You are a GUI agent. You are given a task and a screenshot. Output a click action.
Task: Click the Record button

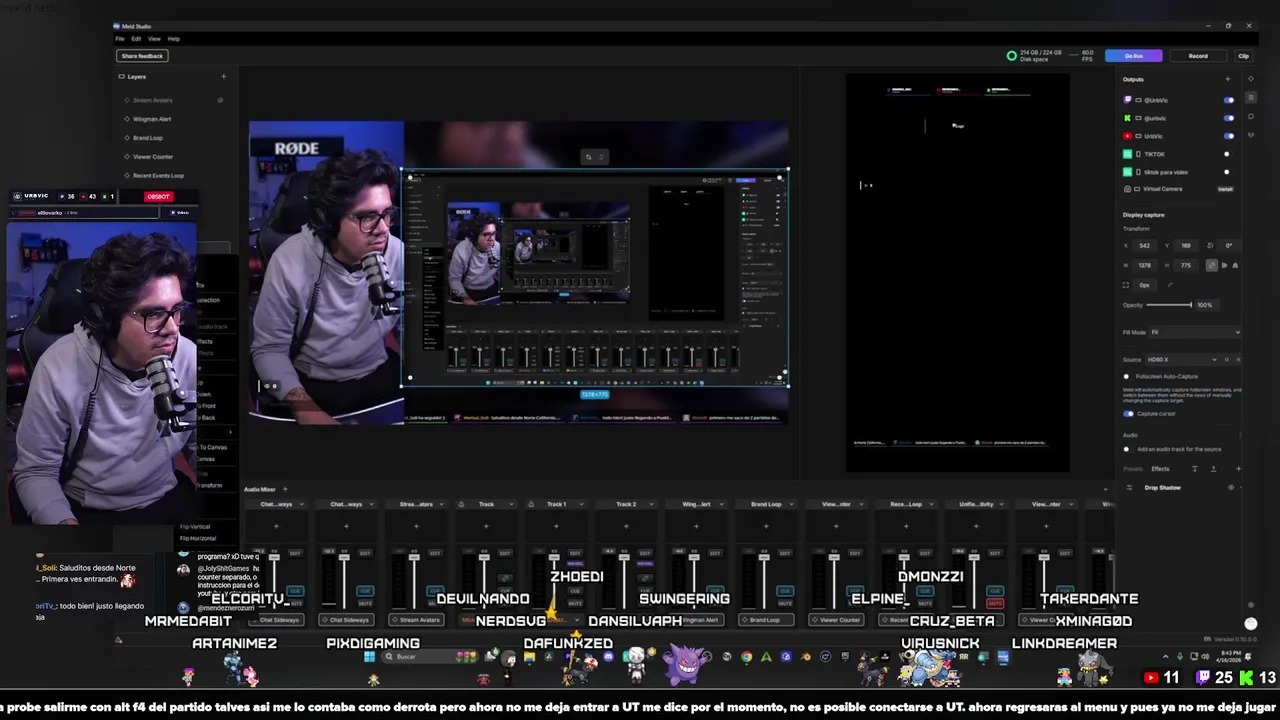[x=1198, y=56]
